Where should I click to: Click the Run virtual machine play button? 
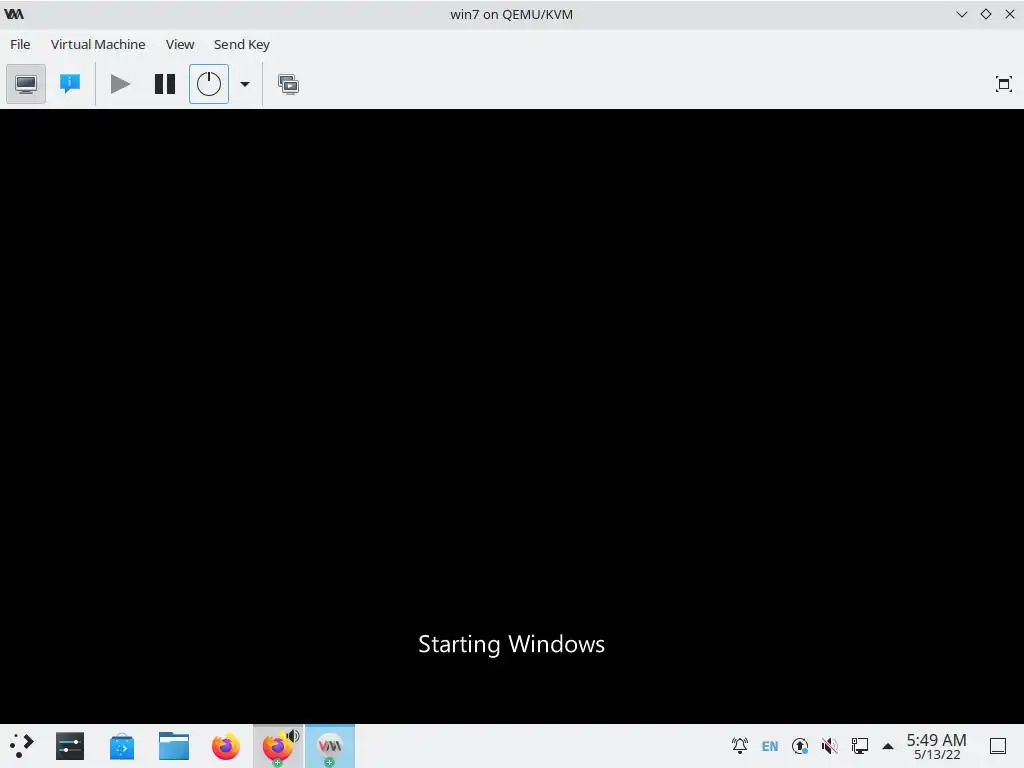click(x=120, y=84)
